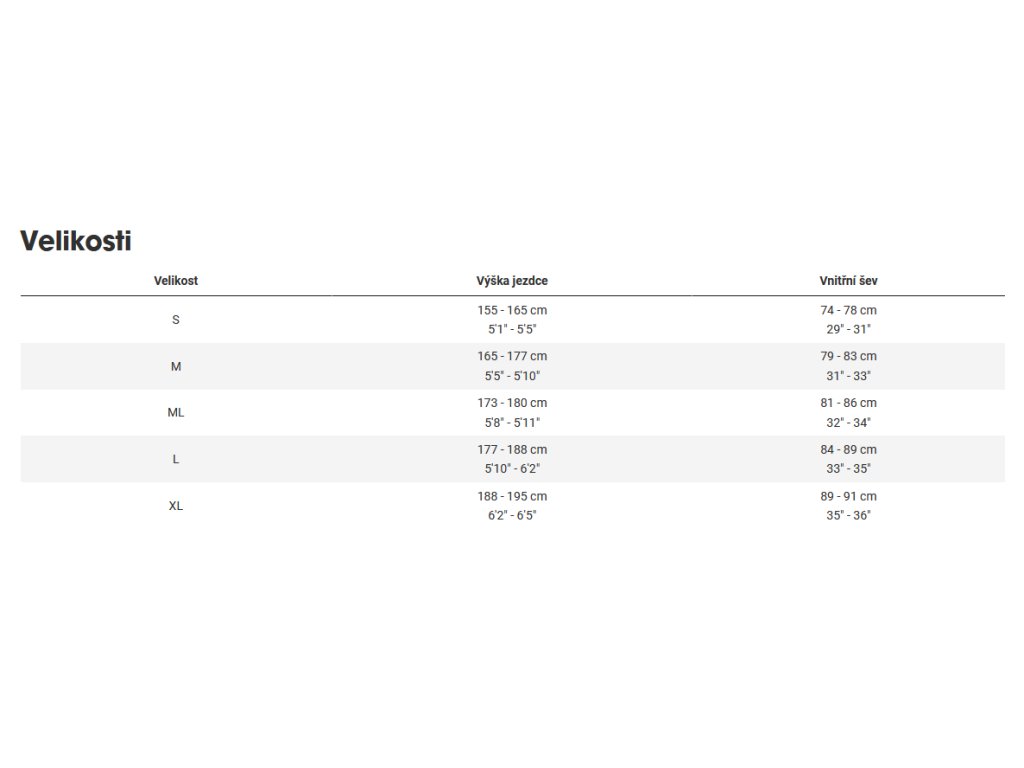
Task: Choose the ML size row label
Action: tap(176, 412)
